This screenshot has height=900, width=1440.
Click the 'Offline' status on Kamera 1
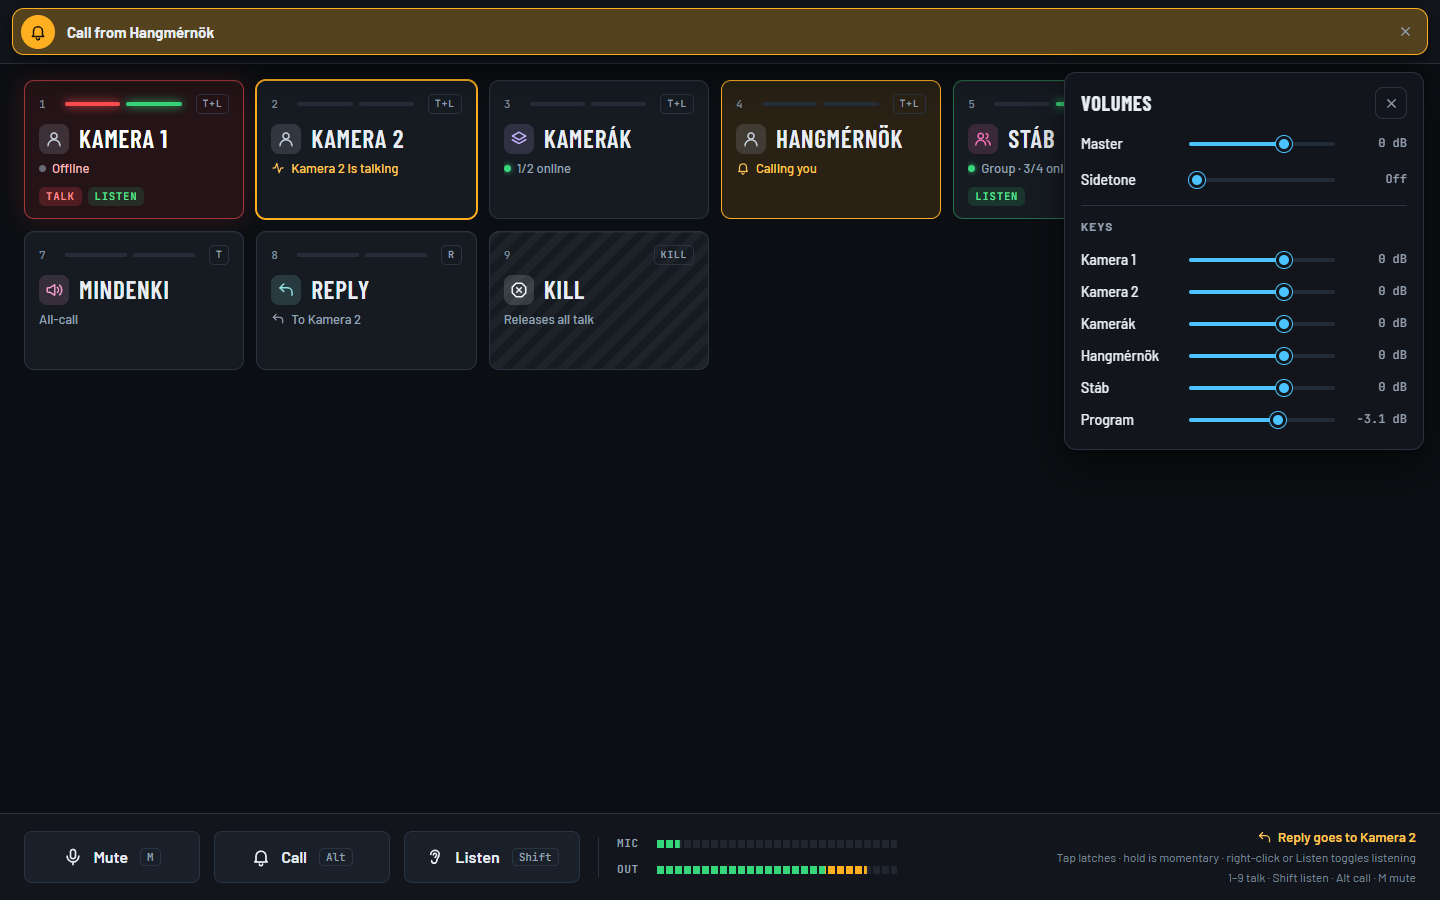click(71, 169)
